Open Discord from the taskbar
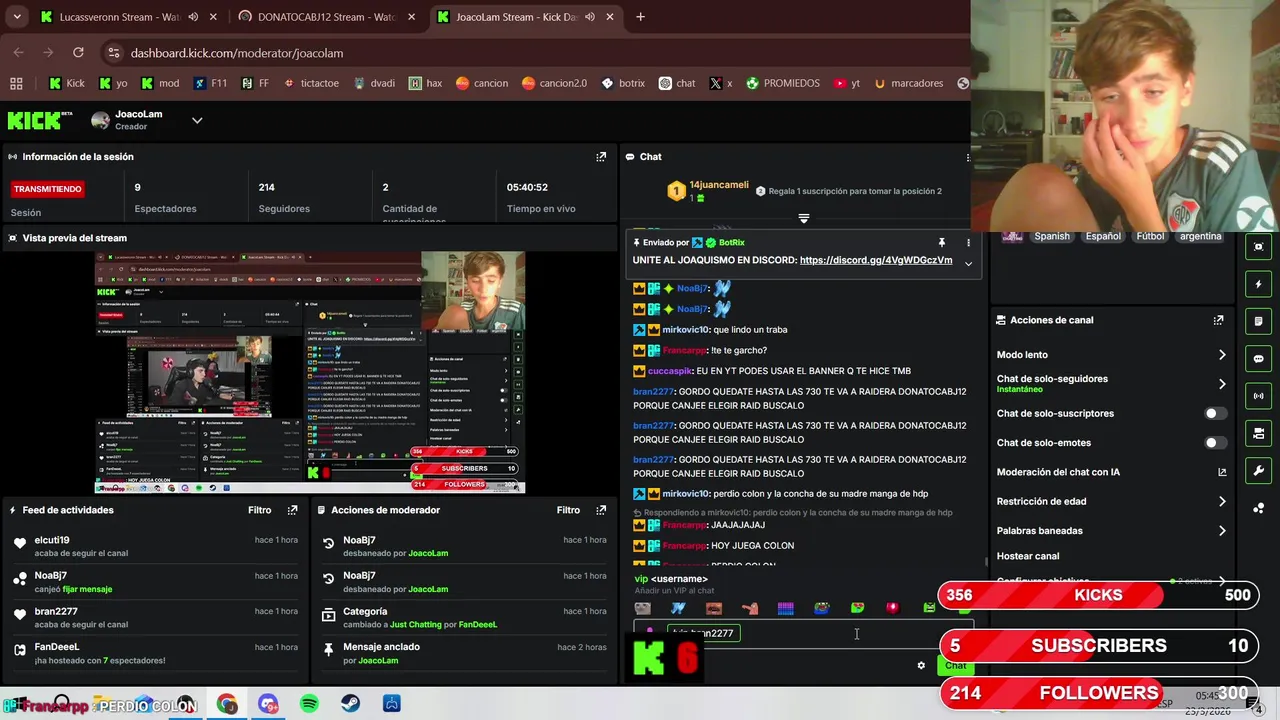Screen dimensions: 1280x720 click(268, 704)
